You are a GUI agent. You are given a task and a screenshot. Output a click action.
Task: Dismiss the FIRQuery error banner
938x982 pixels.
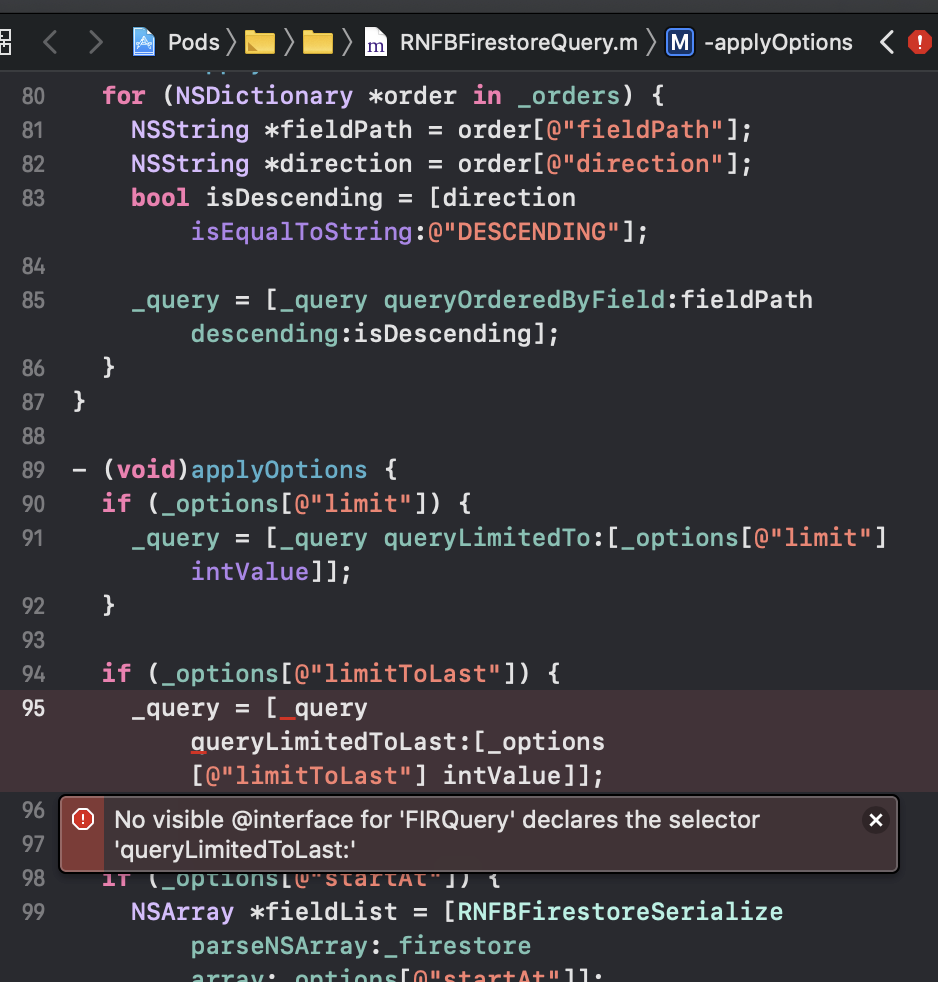[x=876, y=820]
